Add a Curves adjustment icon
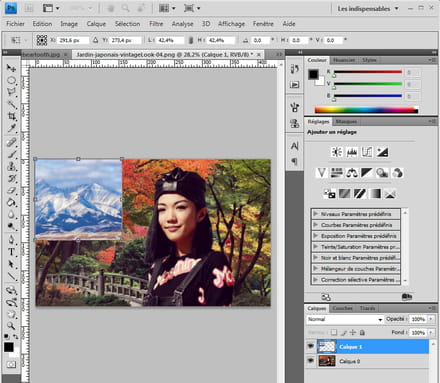 pyautogui.click(x=367, y=152)
